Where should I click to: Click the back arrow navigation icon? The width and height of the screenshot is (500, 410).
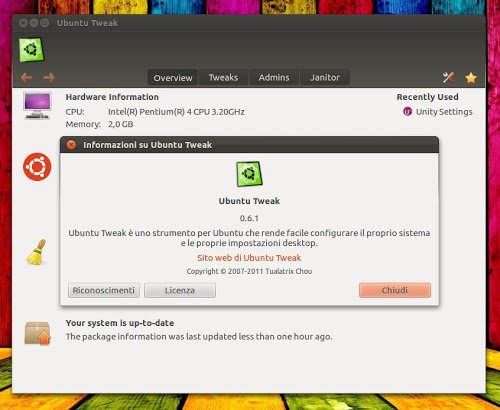pyautogui.click(x=27, y=78)
